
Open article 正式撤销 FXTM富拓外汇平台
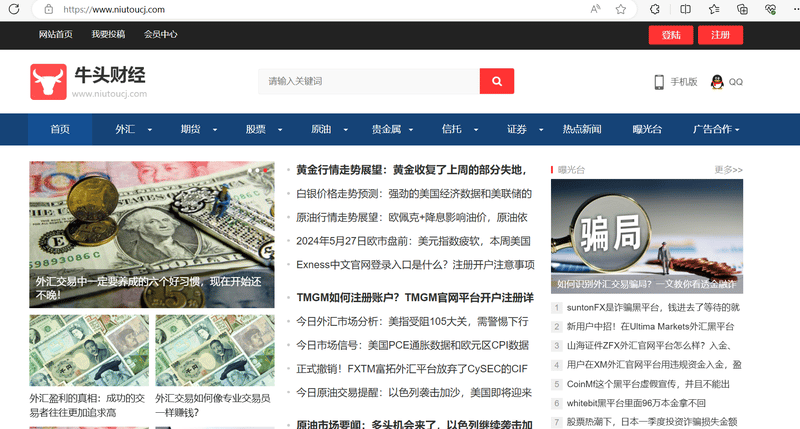click(412, 369)
